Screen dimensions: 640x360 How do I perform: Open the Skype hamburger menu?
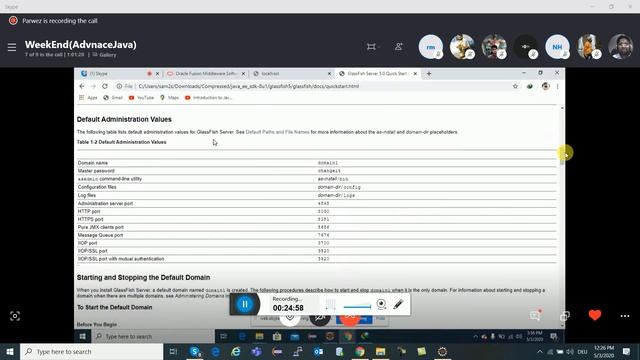coord(12,47)
